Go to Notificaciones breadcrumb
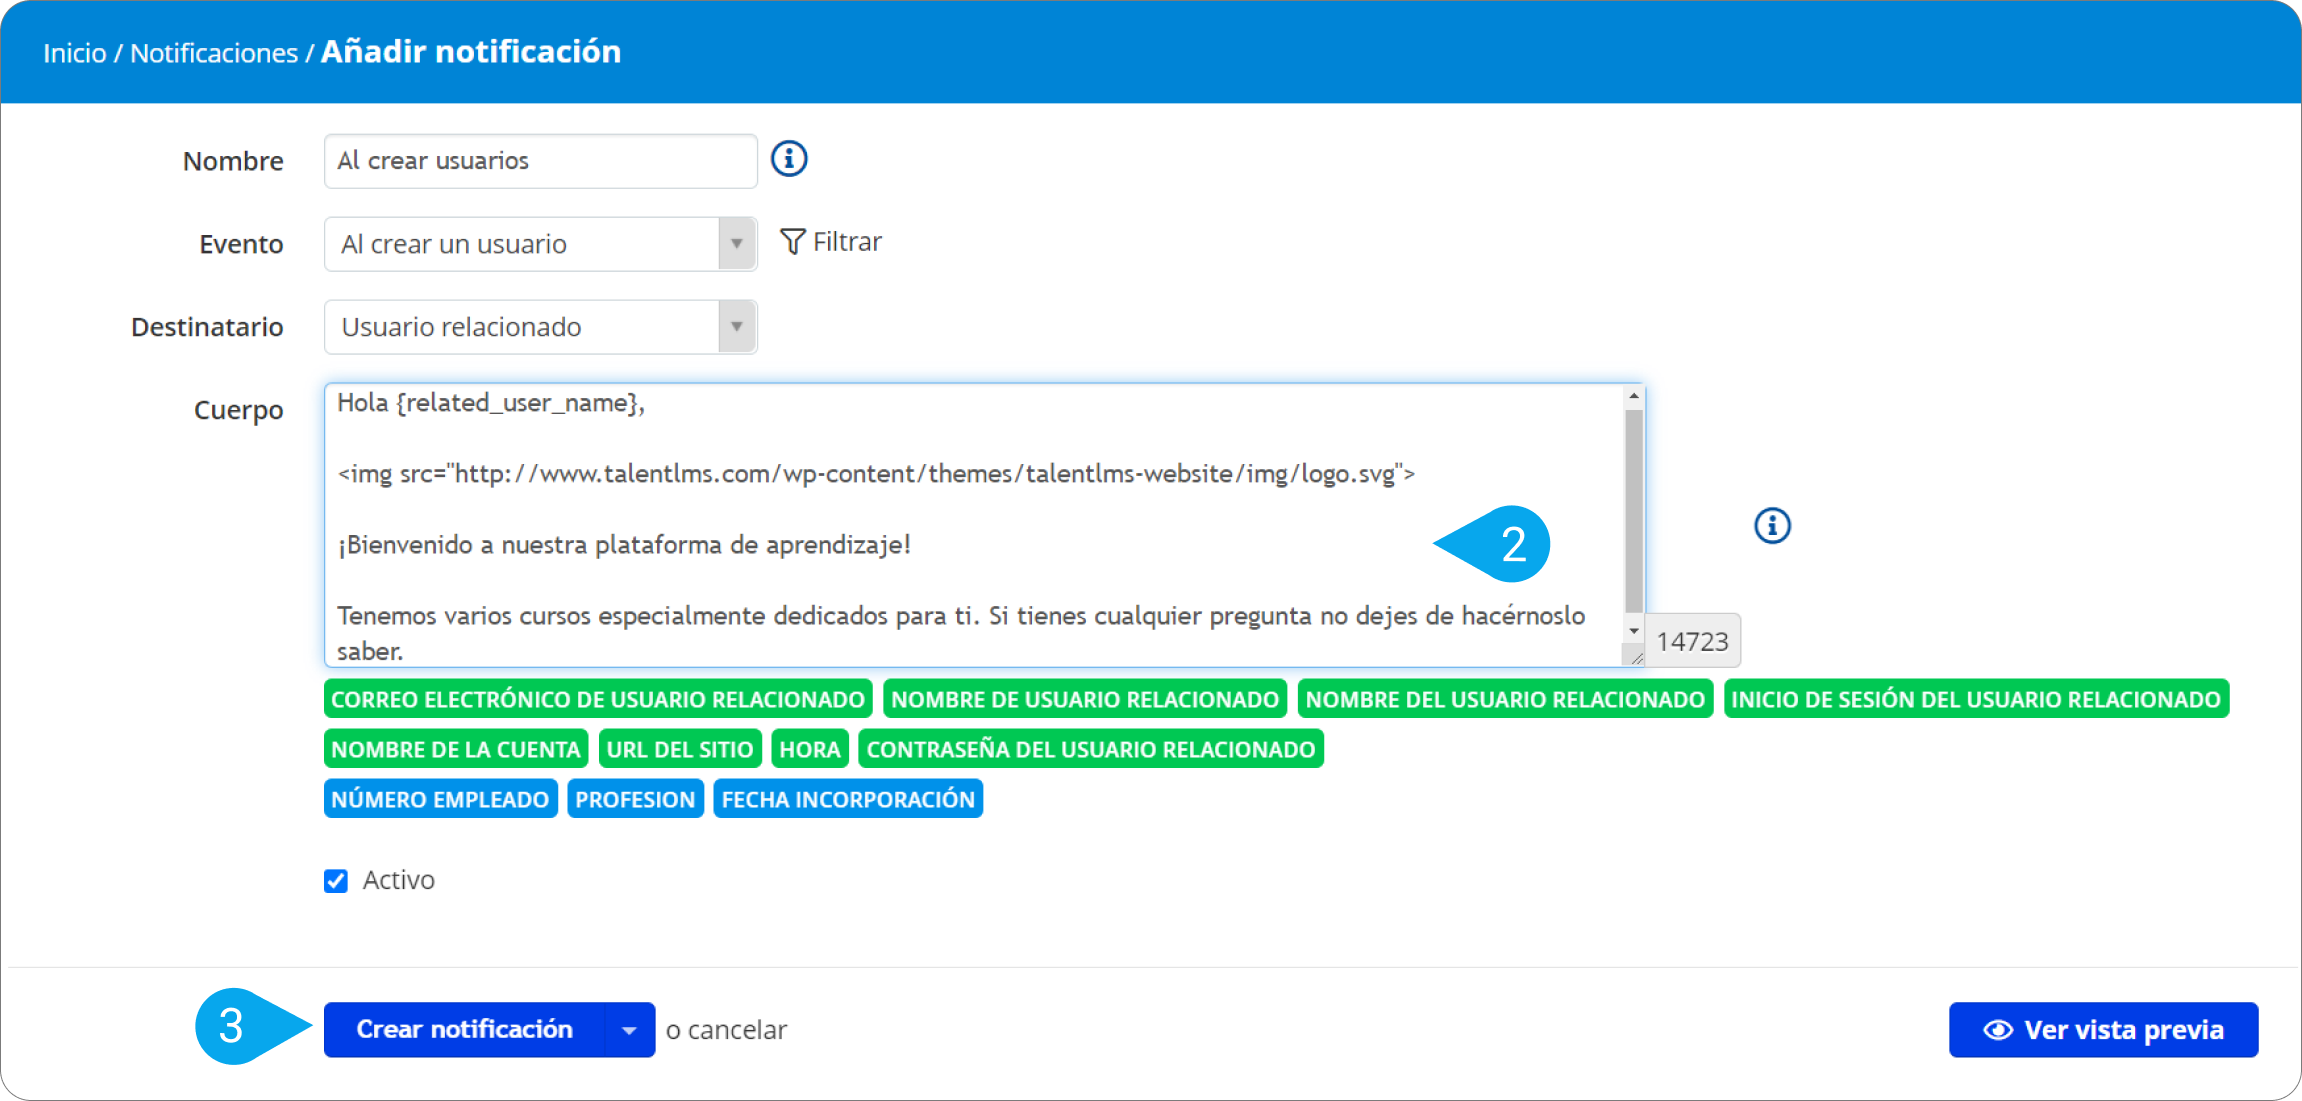The width and height of the screenshot is (2302, 1101). pos(214,53)
